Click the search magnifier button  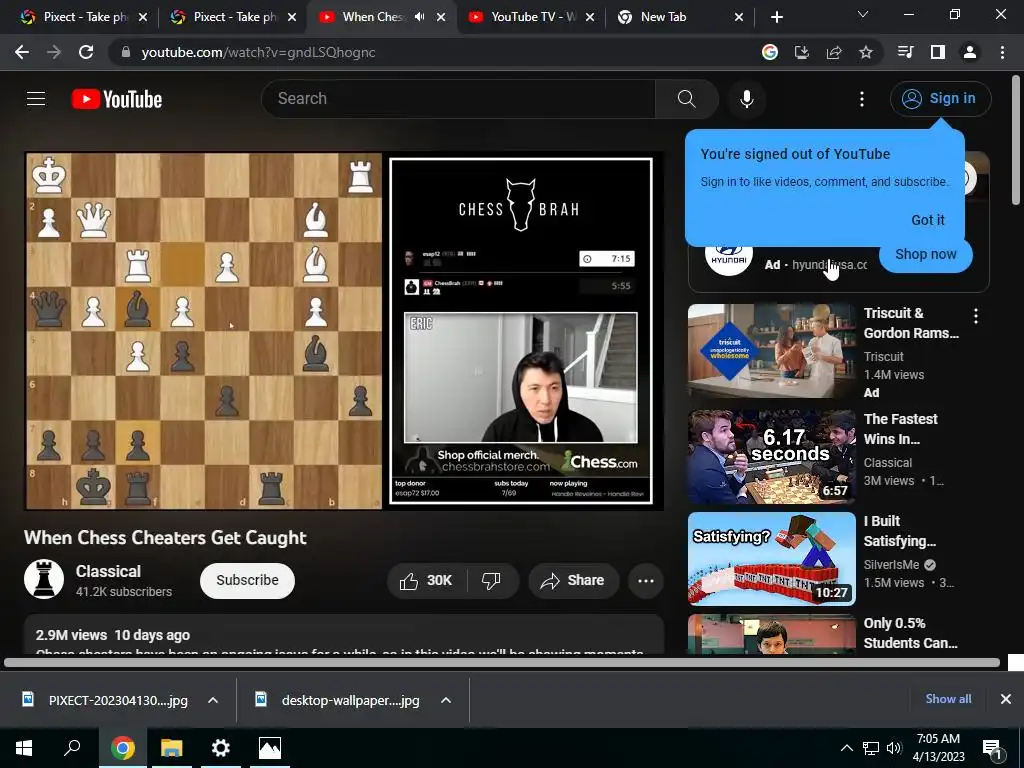[x=686, y=99]
